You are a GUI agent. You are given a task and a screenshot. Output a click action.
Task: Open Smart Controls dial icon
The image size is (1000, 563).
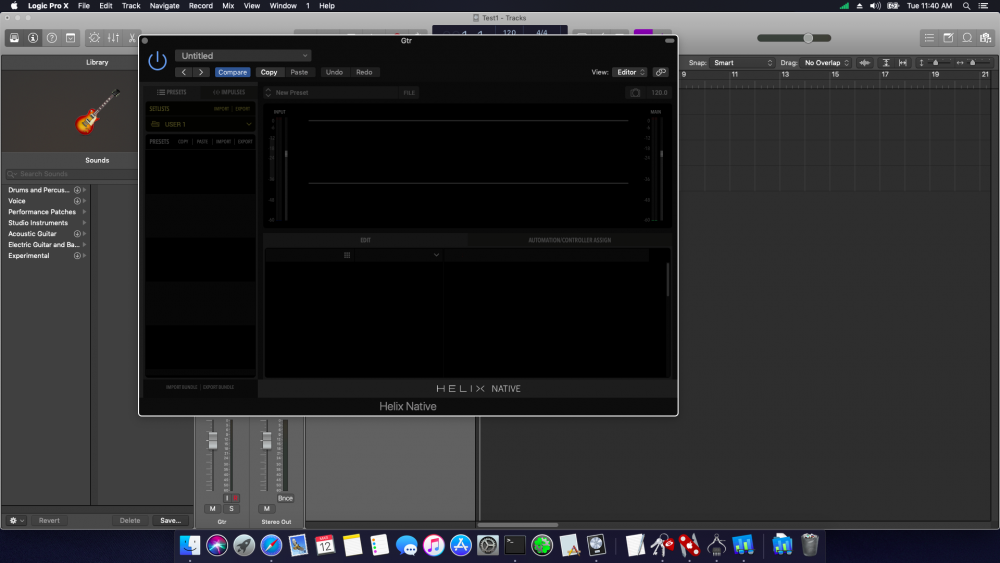tap(94, 38)
